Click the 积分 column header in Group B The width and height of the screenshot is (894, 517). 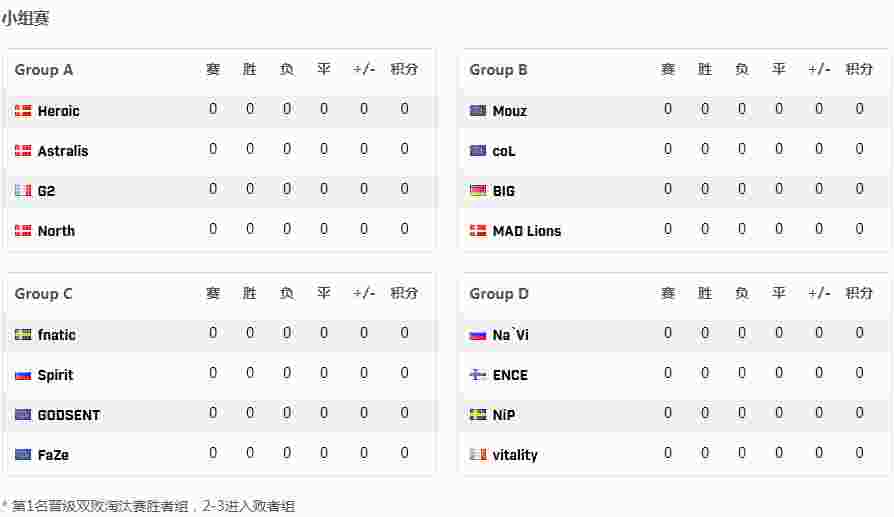pos(859,69)
